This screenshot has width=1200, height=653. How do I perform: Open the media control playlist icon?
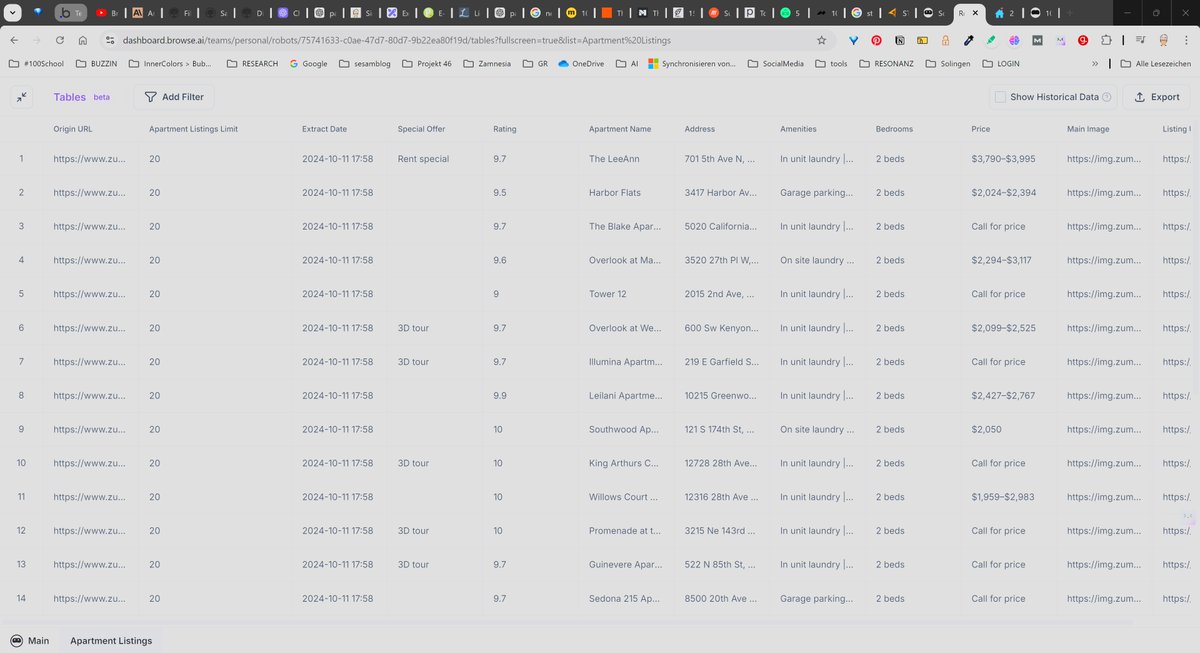(x=1140, y=40)
